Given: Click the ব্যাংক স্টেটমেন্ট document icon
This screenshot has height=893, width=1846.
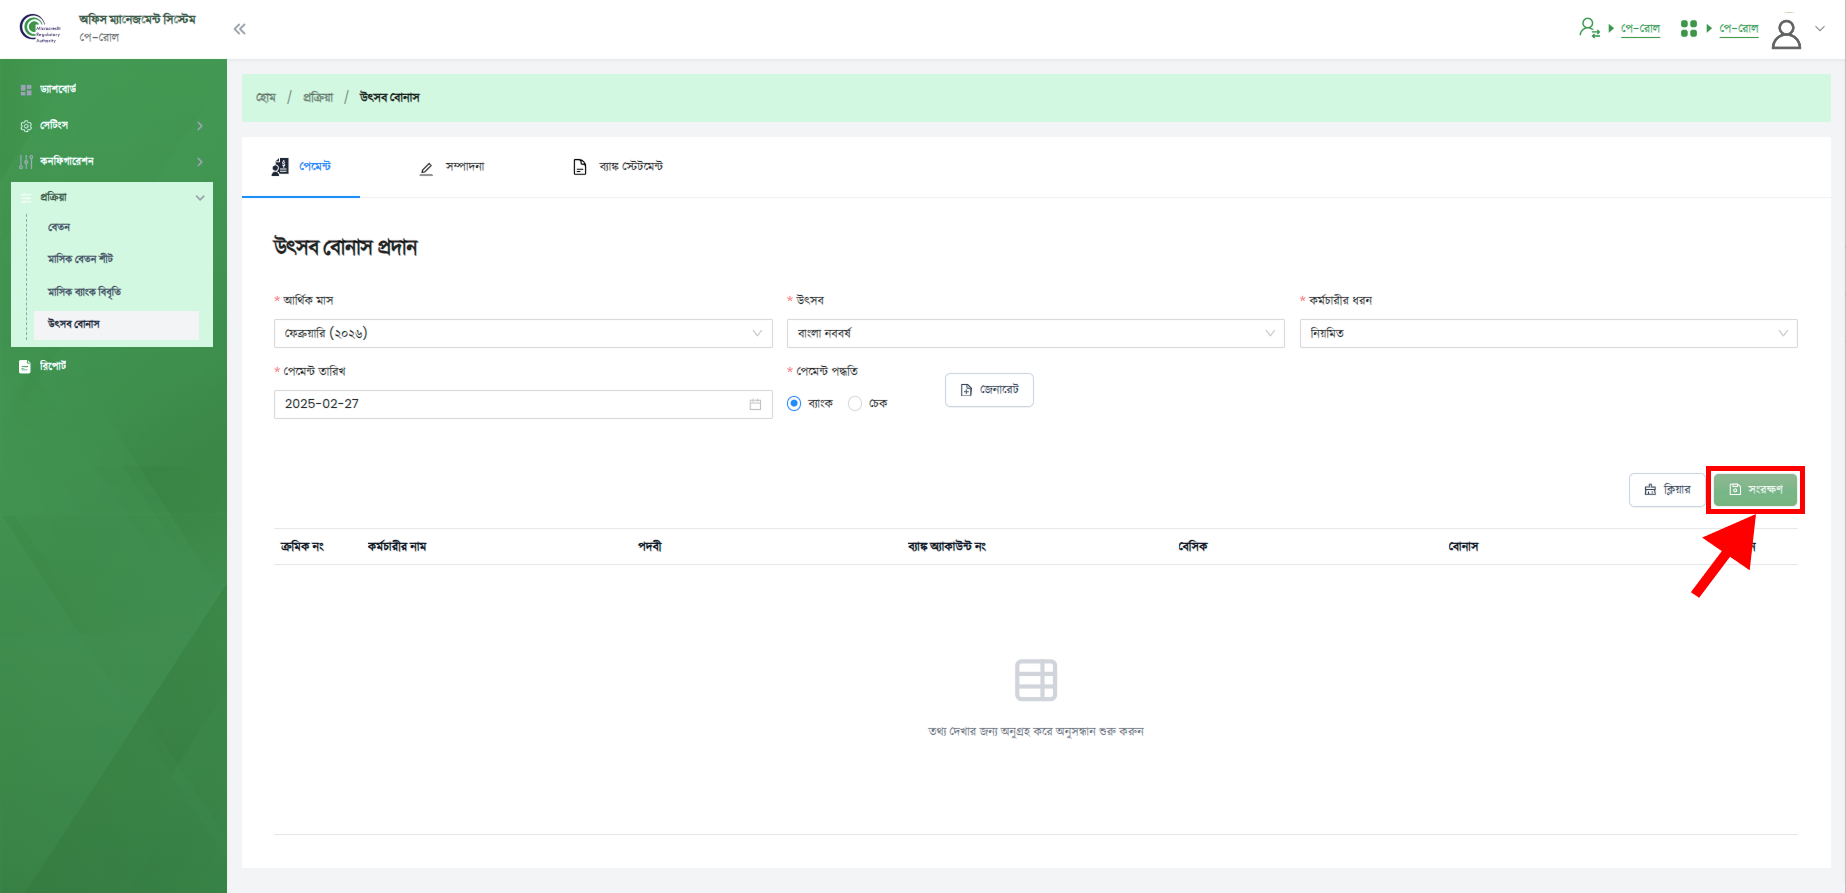Looking at the screenshot, I should [x=580, y=167].
